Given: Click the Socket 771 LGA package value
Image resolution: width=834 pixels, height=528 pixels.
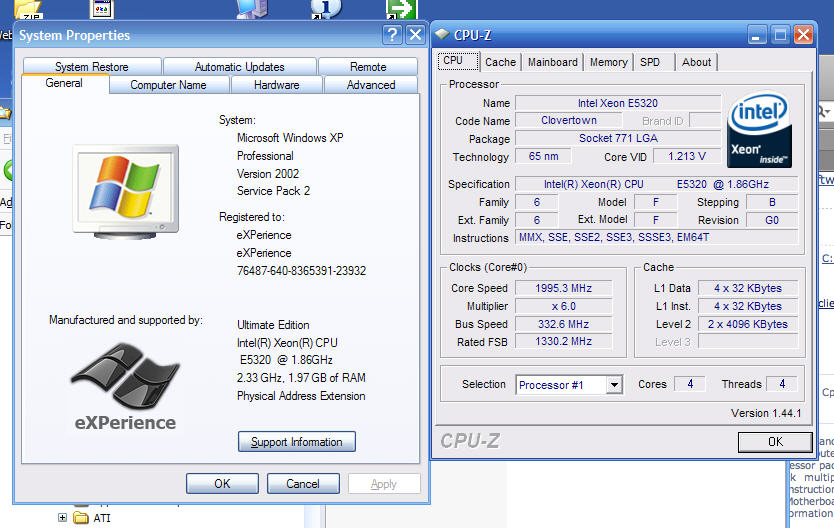Looking at the screenshot, I should [x=618, y=138].
